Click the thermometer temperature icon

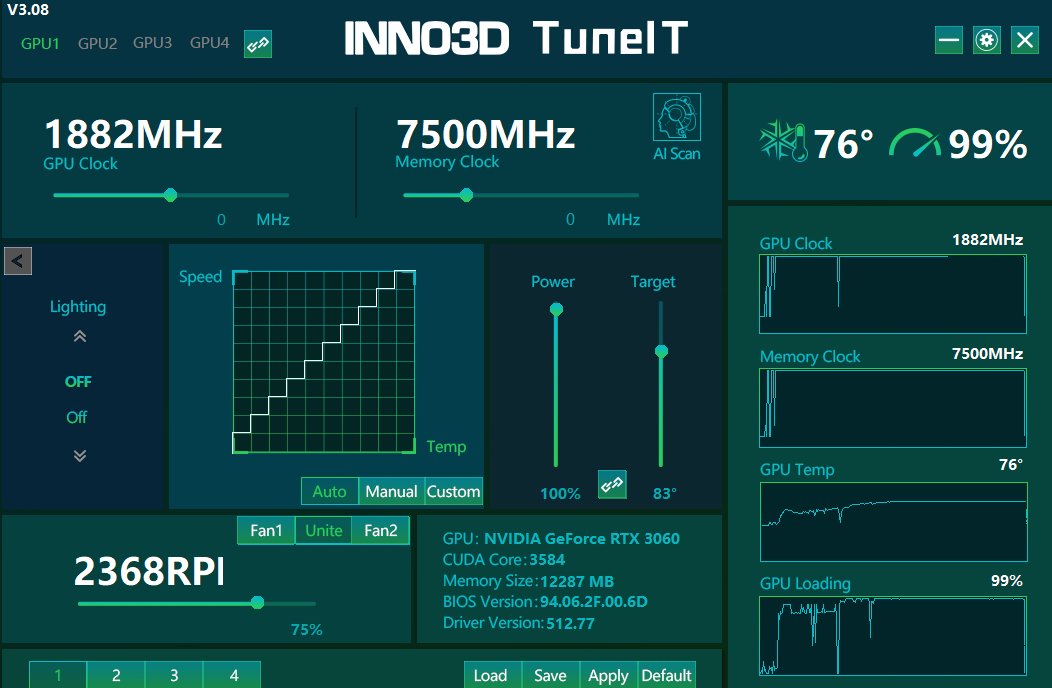(x=783, y=141)
